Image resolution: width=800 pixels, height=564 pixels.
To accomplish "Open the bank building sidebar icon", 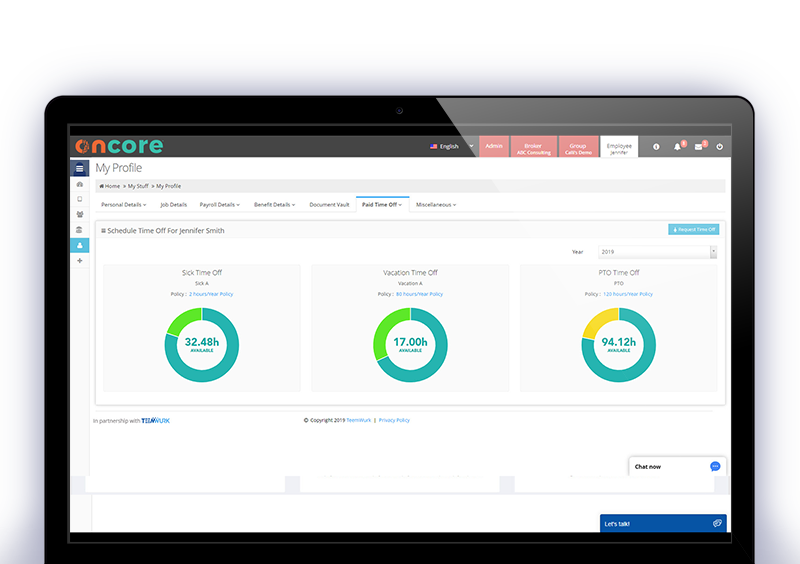I will (x=80, y=230).
